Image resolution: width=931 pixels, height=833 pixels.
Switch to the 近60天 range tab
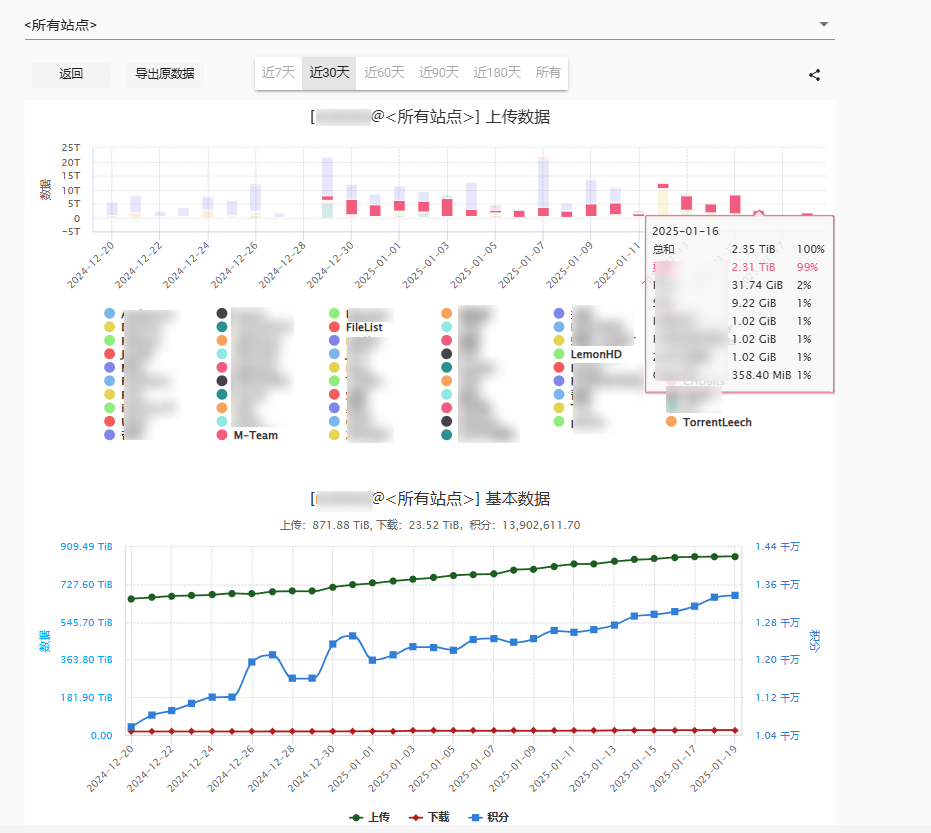coord(384,73)
